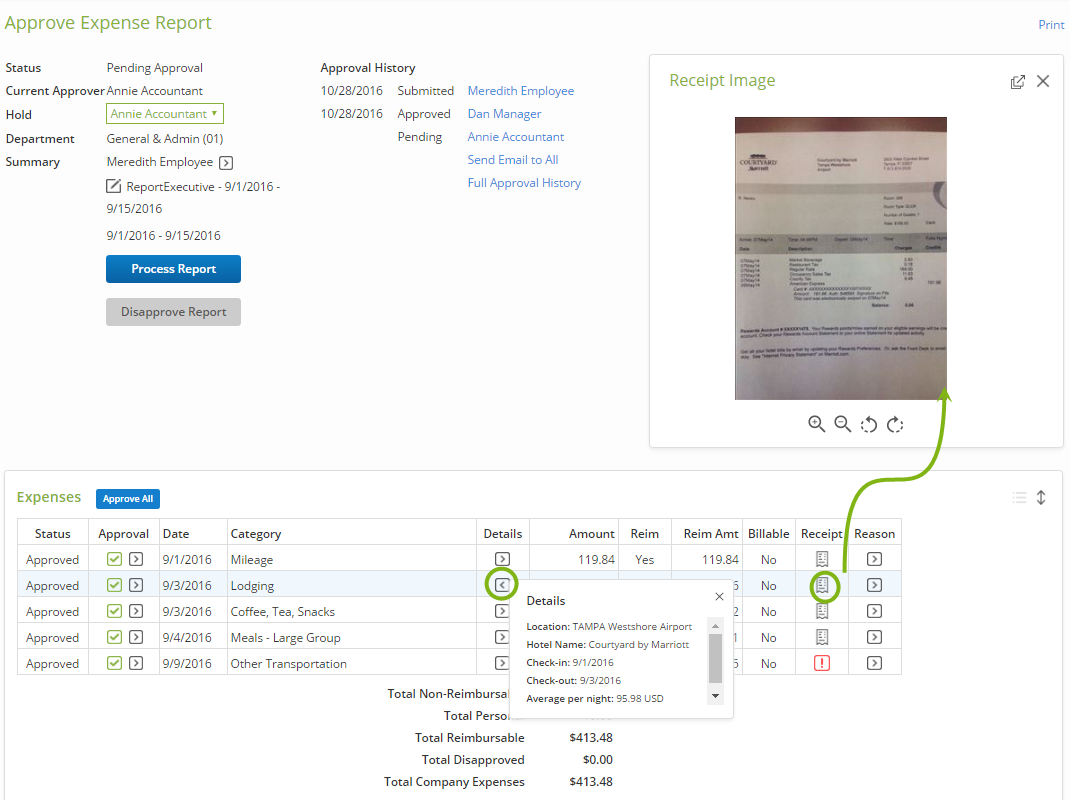Open the Dan Manager link

[x=504, y=114]
